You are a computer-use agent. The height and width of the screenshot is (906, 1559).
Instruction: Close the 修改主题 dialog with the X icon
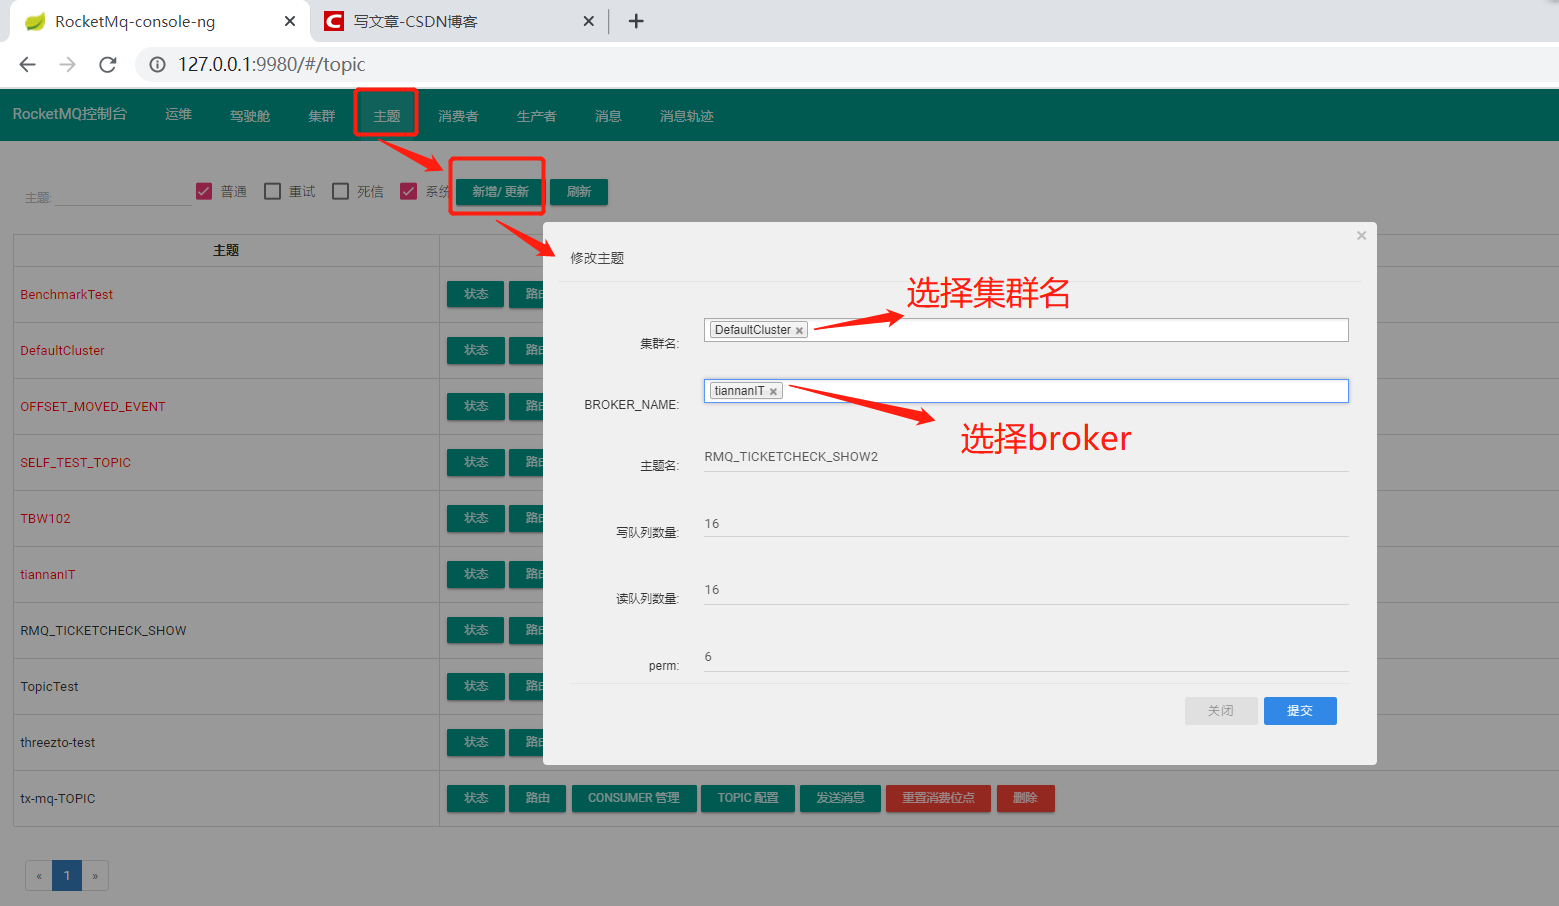[x=1361, y=235]
